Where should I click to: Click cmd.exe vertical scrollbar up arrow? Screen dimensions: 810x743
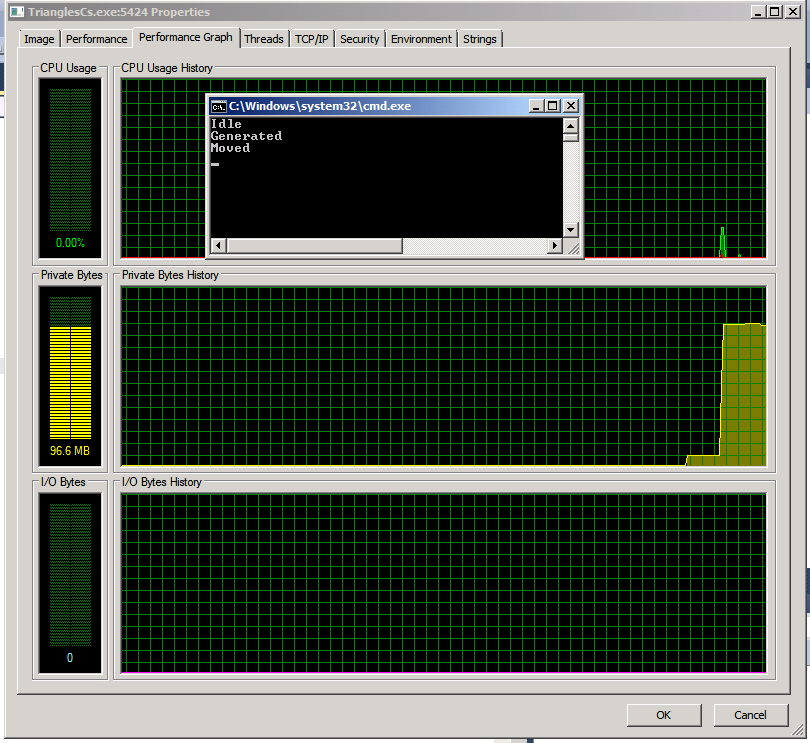point(570,126)
